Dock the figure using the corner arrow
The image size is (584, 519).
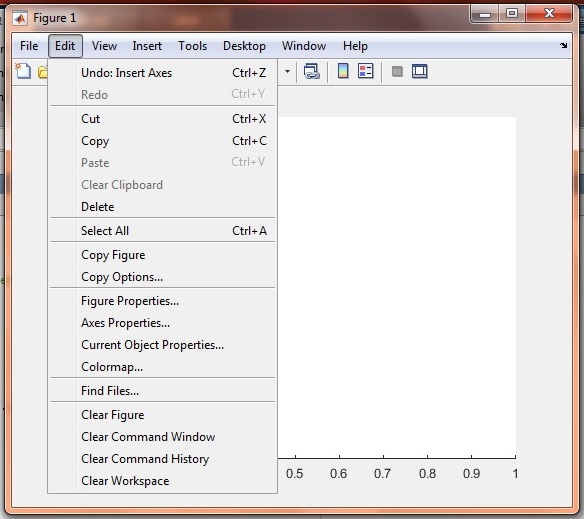(x=564, y=45)
